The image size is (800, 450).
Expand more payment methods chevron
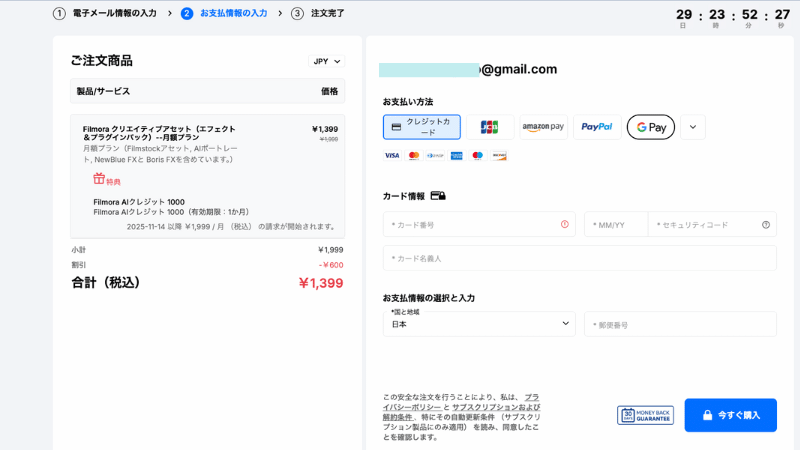(693, 127)
